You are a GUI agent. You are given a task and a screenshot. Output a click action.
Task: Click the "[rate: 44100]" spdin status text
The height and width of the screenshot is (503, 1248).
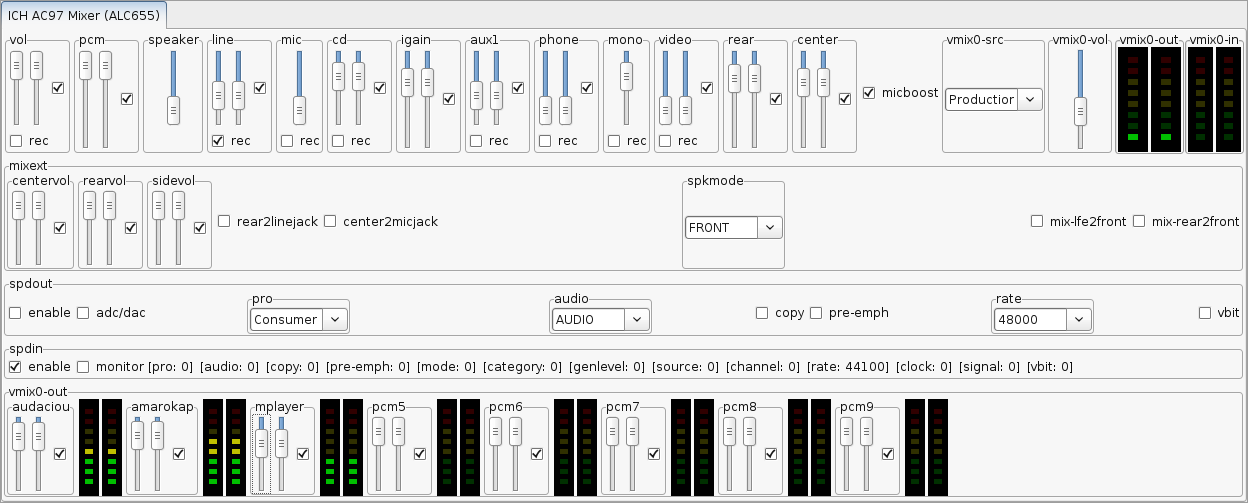tap(847, 367)
